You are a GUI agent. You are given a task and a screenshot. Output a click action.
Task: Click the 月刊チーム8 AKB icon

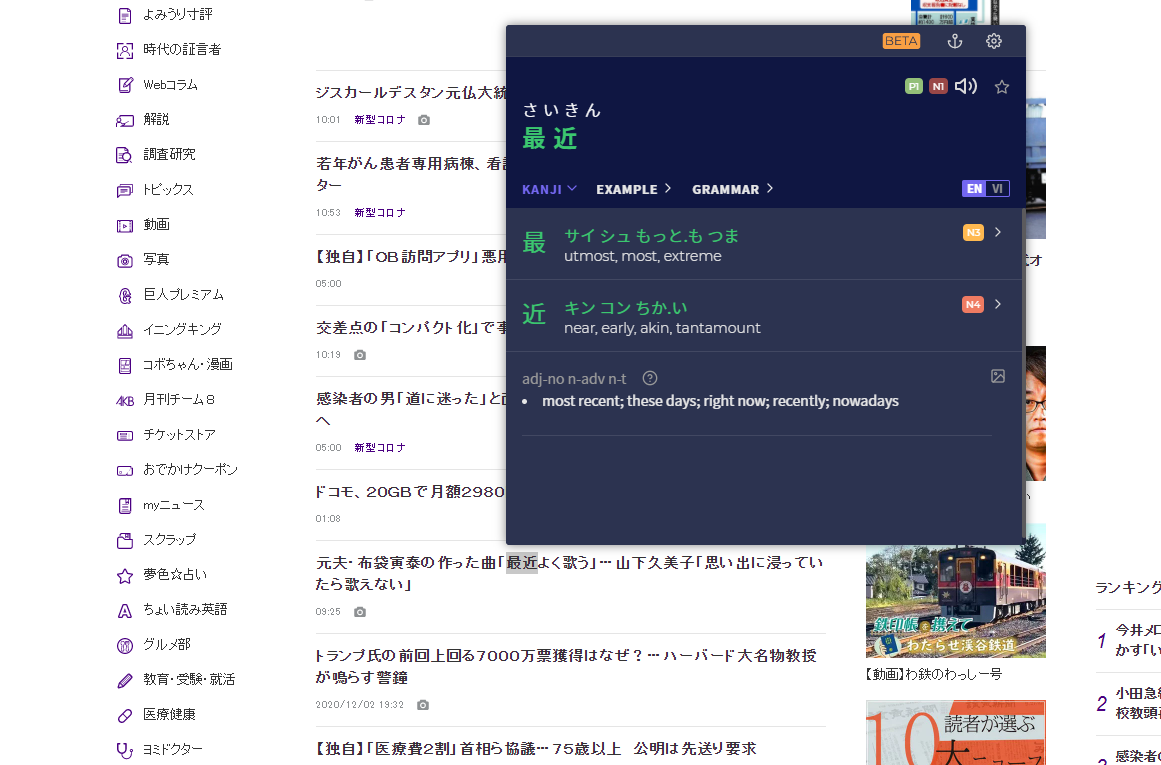coord(125,401)
